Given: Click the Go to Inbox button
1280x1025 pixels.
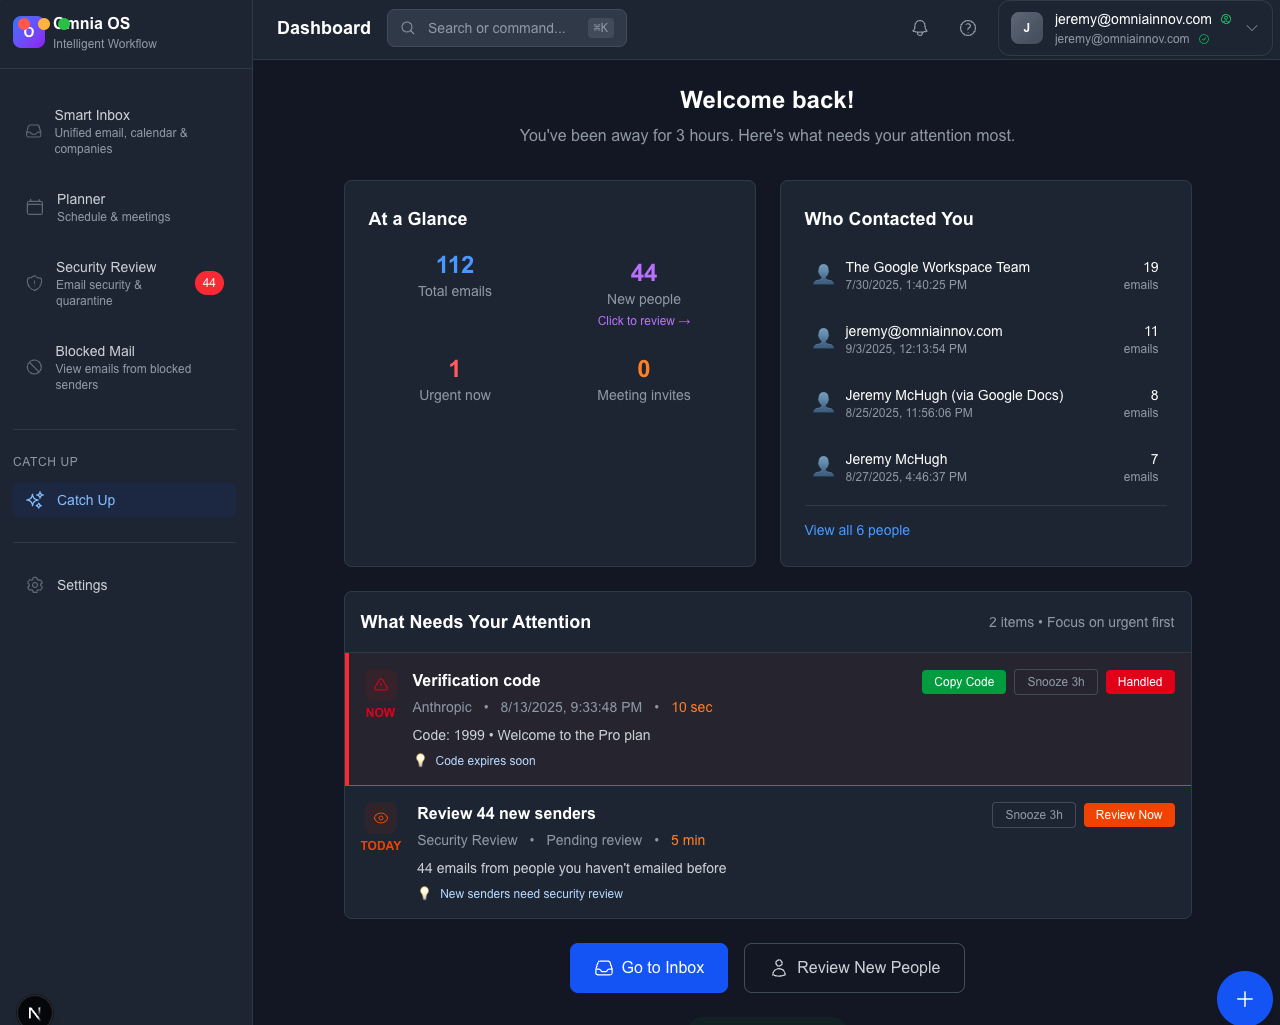Looking at the screenshot, I should (x=648, y=968).
